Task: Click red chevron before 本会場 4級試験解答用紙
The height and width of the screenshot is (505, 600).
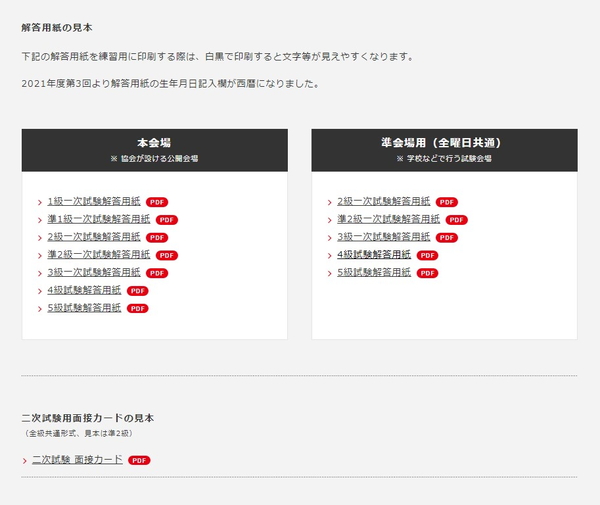Action: (40, 292)
